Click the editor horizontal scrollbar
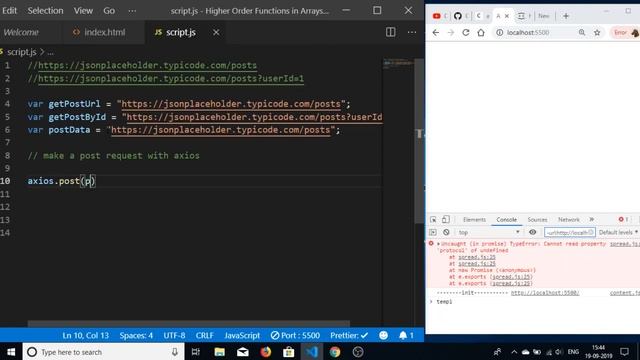 tap(189, 324)
